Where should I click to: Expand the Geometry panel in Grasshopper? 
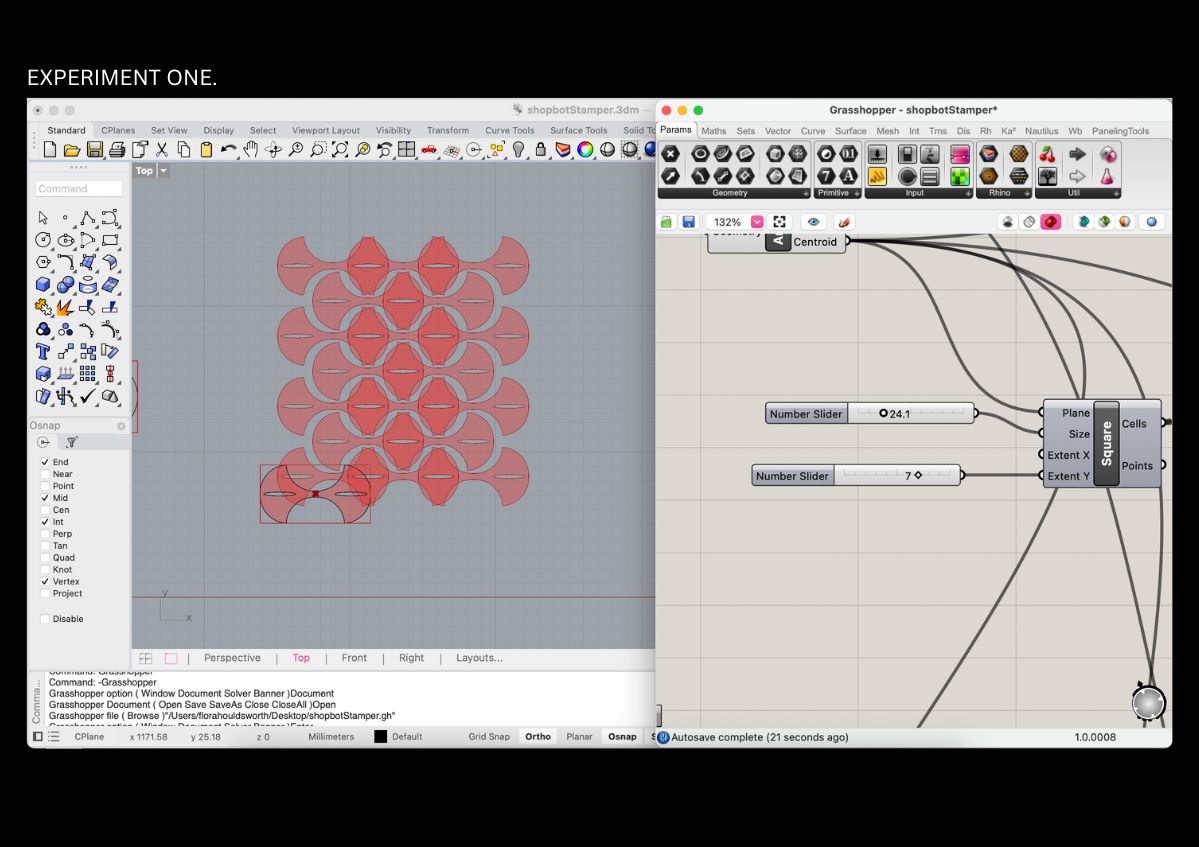pyautogui.click(x=805, y=193)
